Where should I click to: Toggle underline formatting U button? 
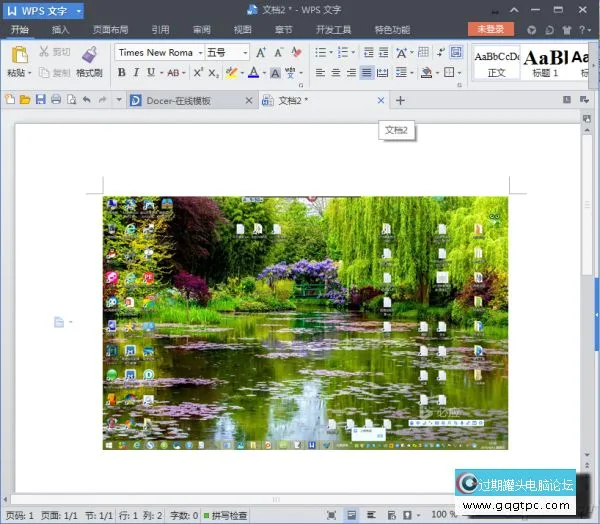click(151, 73)
